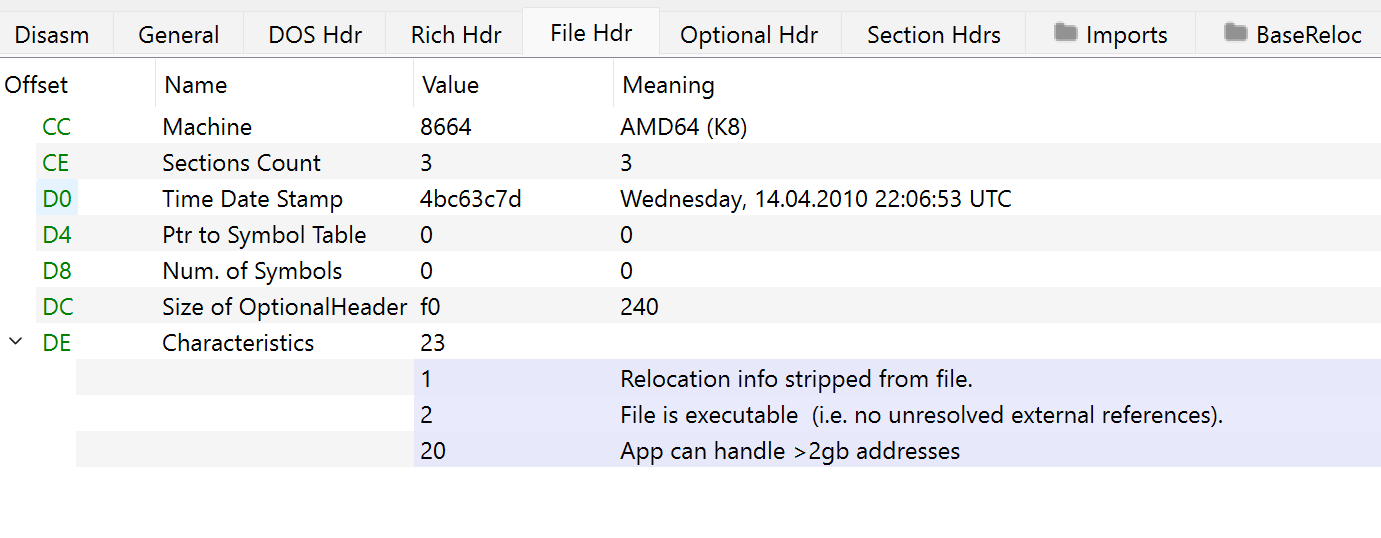
Task: Click the Value column header
Action: click(450, 86)
